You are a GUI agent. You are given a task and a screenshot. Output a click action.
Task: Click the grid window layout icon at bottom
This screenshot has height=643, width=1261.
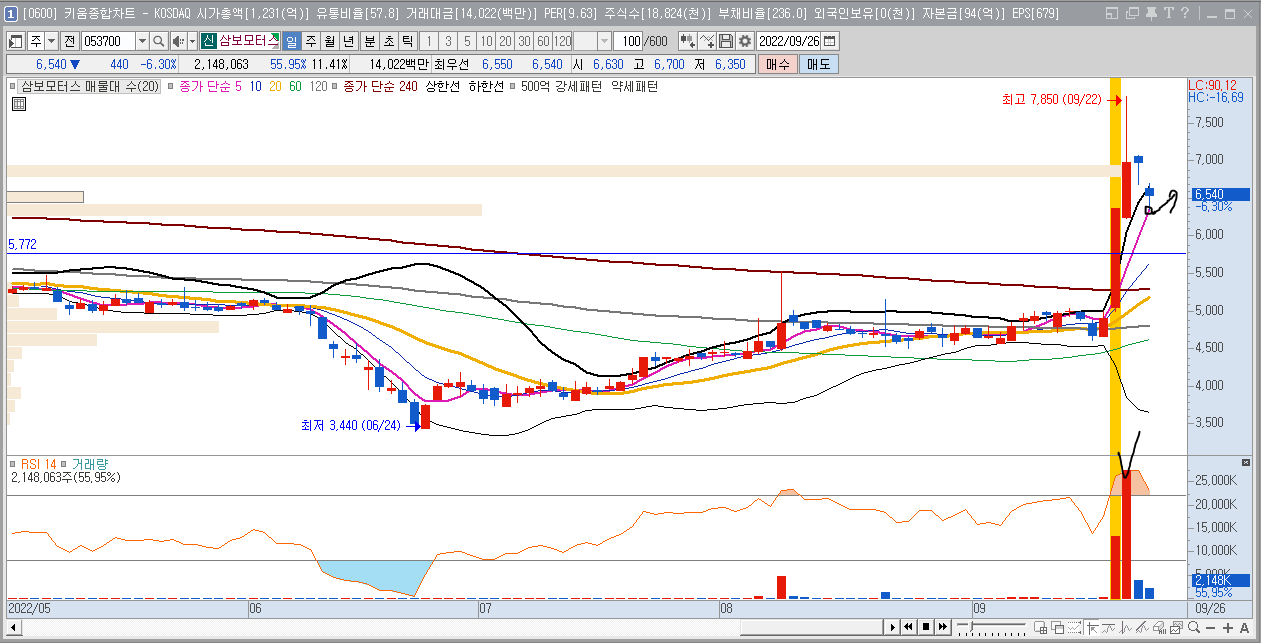tap(1040, 628)
